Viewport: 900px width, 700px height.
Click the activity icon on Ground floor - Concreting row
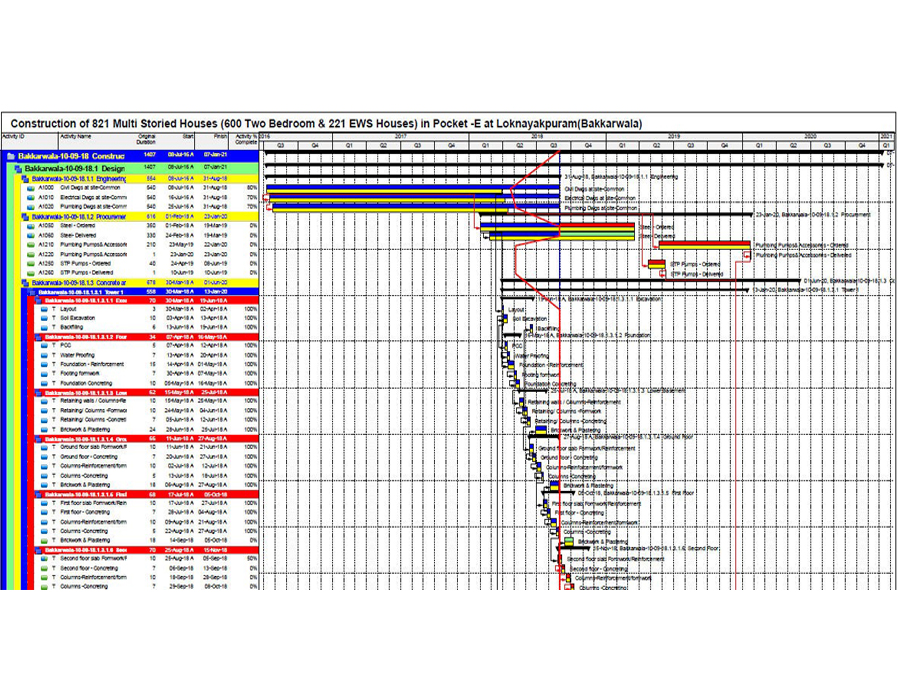click(45, 457)
